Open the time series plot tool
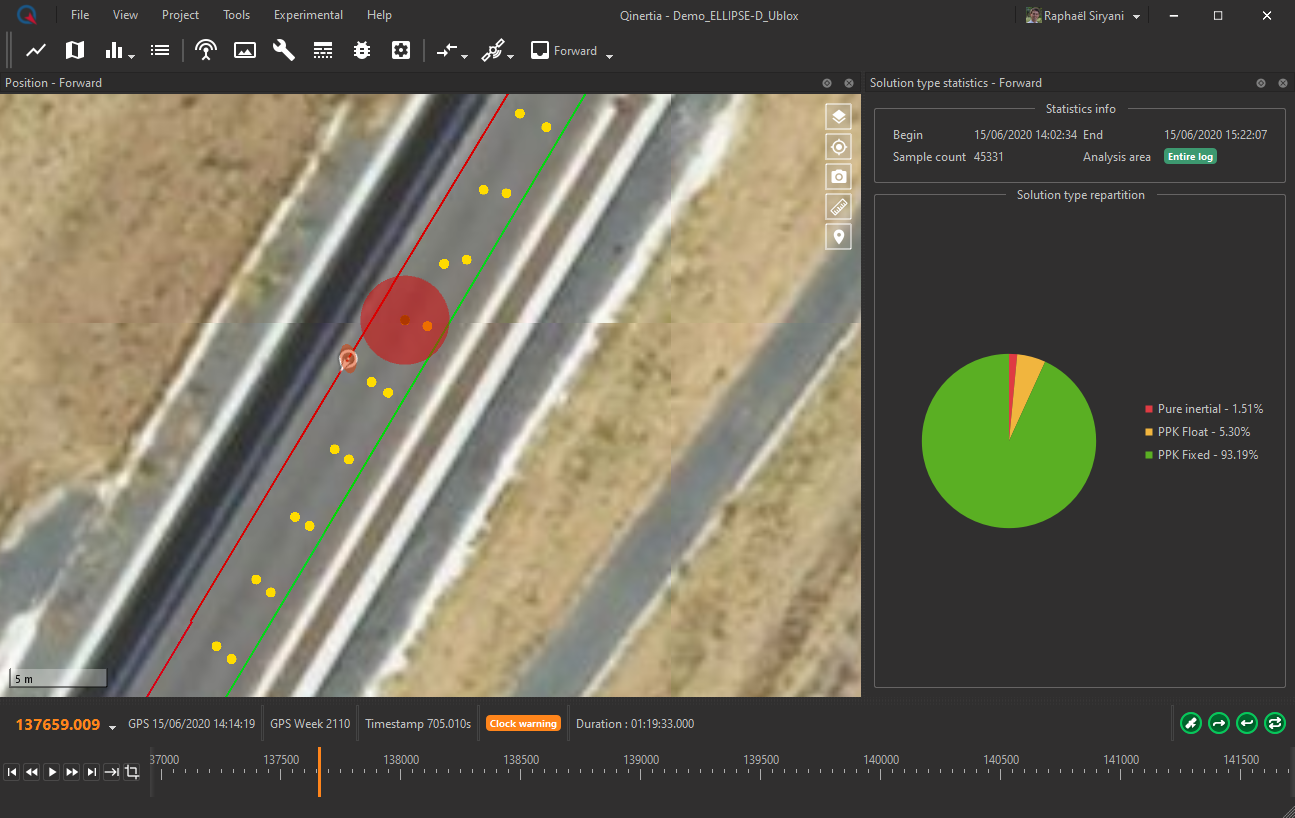 click(x=36, y=50)
